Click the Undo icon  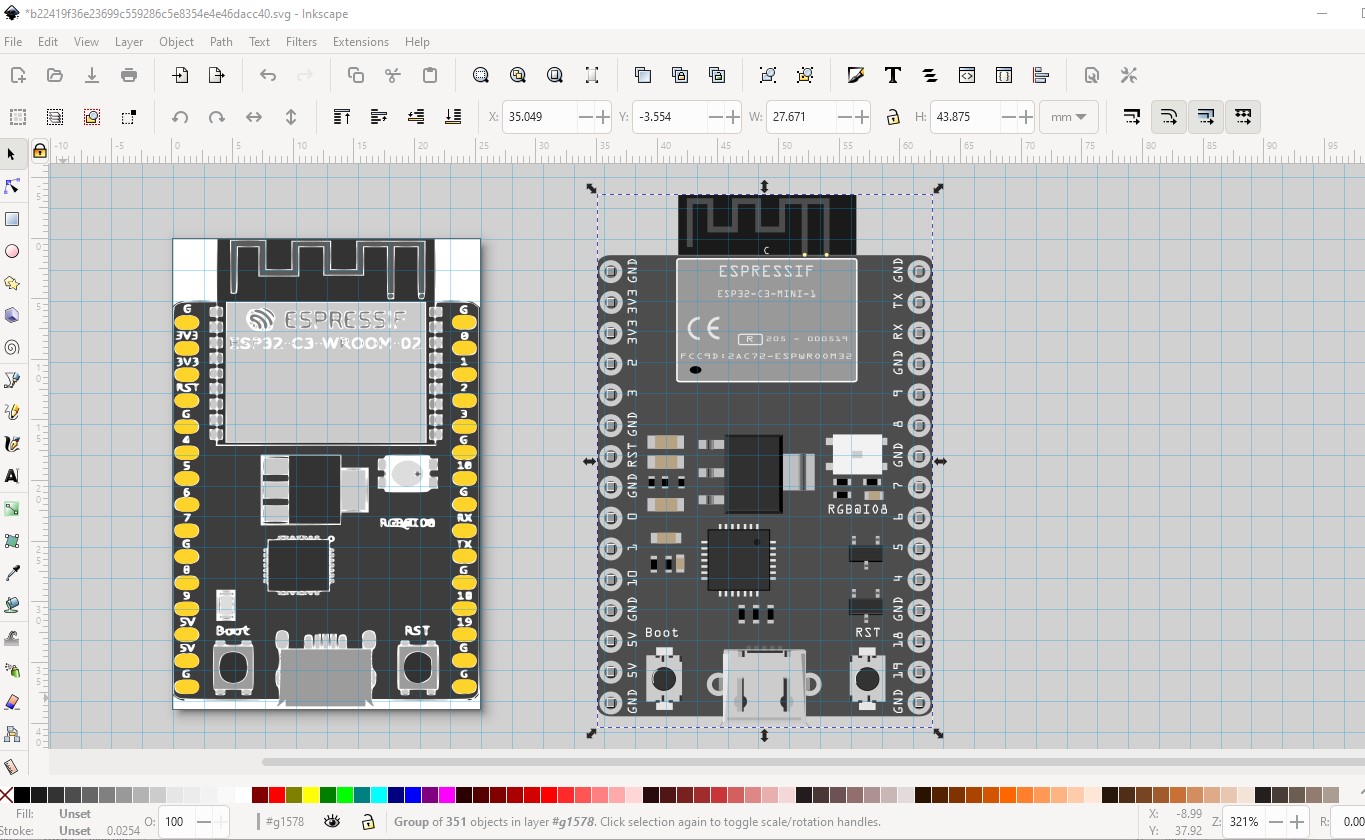pyautogui.click(x=268, y=75)
